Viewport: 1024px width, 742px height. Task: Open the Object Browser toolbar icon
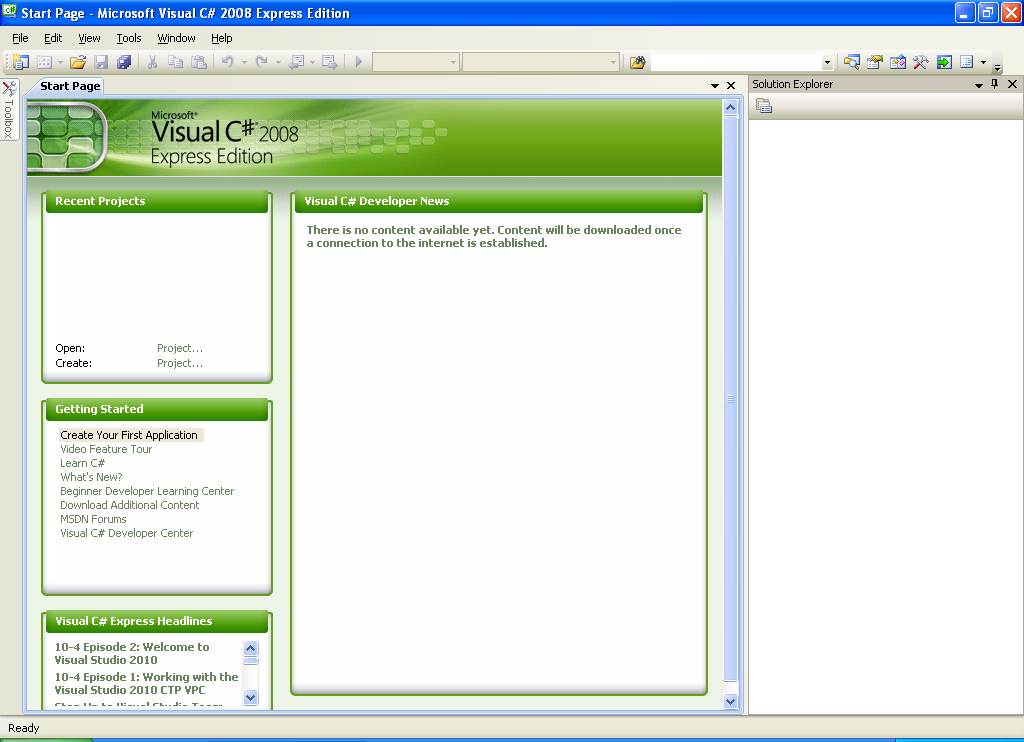point(898,62)
